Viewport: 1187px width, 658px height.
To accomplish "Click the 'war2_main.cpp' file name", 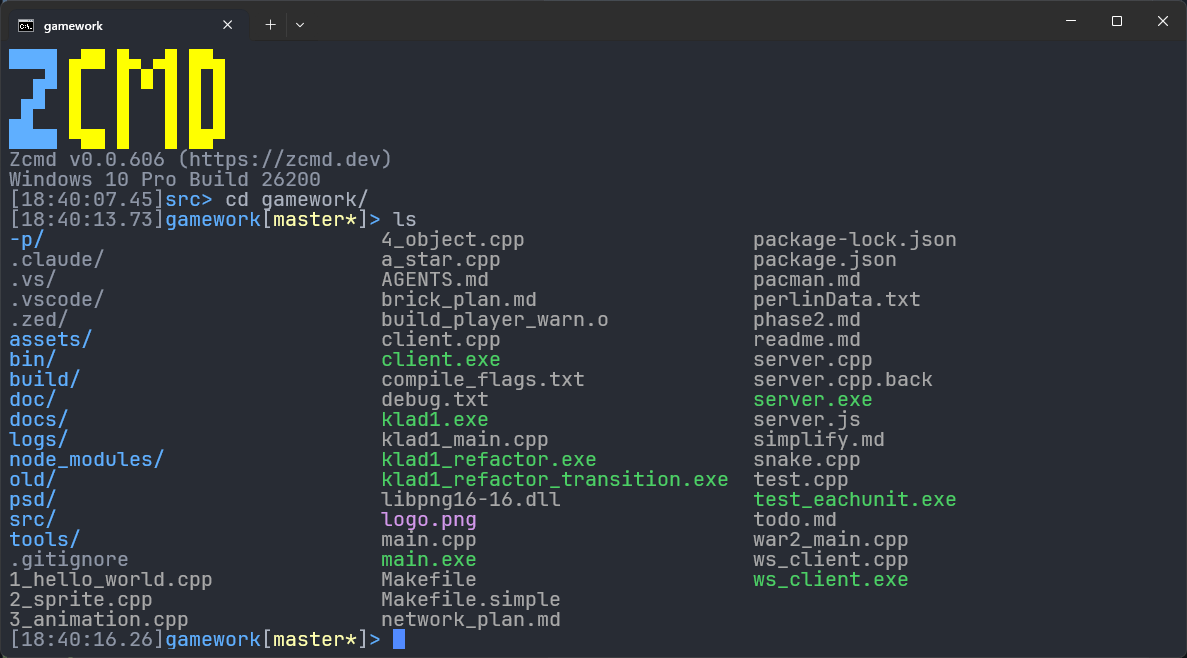I will 830,539.
